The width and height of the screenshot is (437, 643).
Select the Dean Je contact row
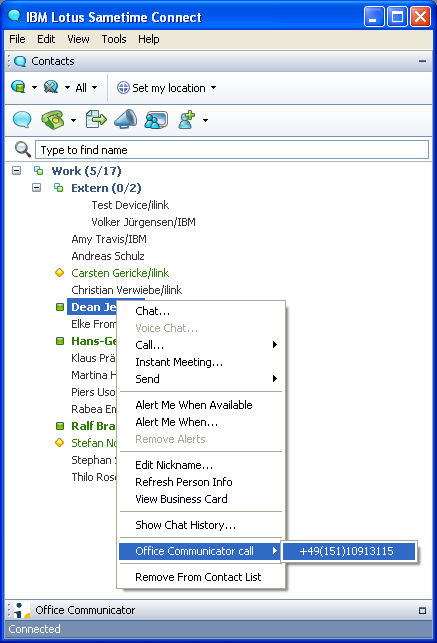point(92,307)
